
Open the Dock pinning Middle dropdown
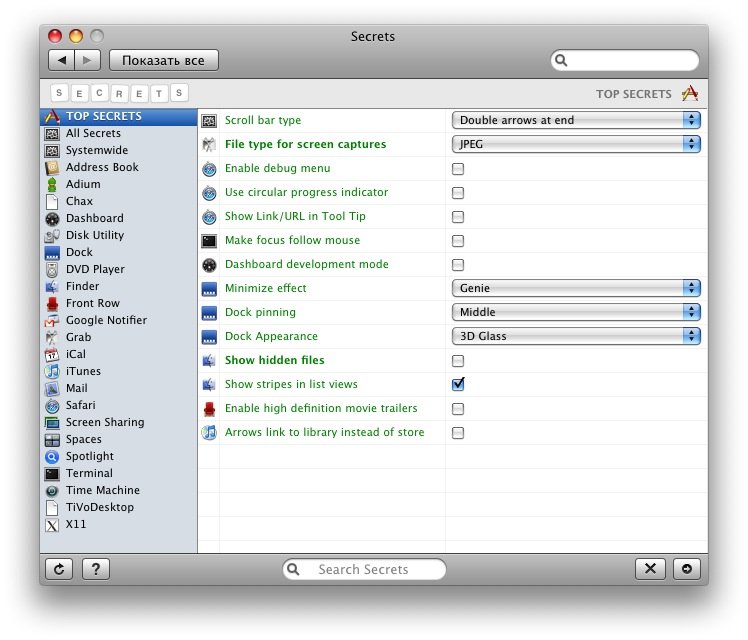[576, 312]
